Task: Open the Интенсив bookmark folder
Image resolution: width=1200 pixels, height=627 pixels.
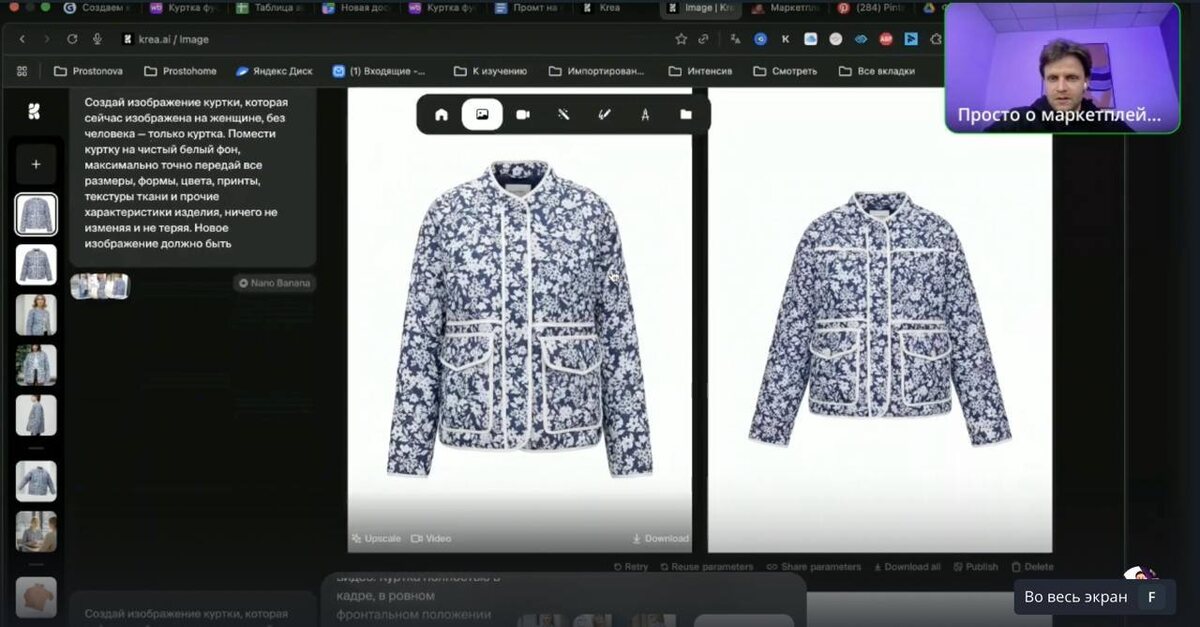Action: click(x=700, y=71)
